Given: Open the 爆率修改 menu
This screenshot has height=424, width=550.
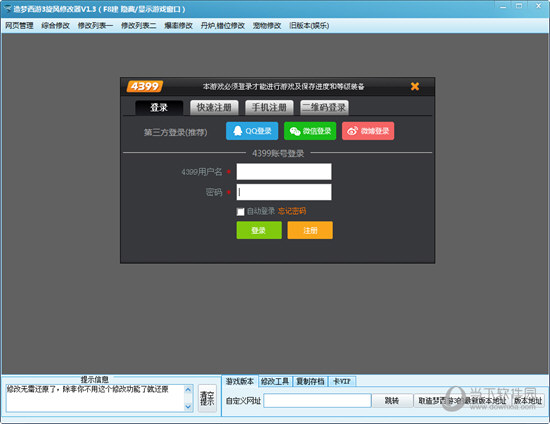Looking at the screenshot, I should tap(179, 26).
